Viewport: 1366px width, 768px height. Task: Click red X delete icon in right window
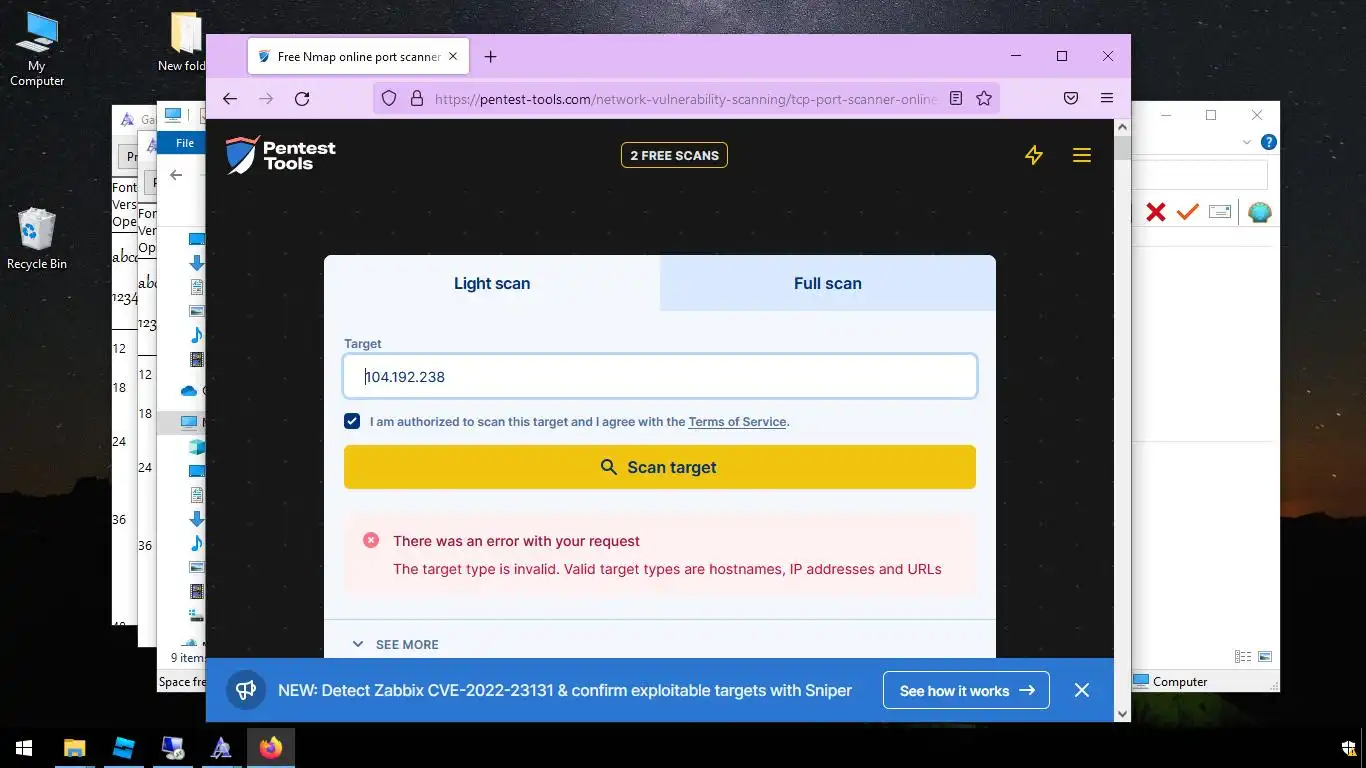[1156, 211]
